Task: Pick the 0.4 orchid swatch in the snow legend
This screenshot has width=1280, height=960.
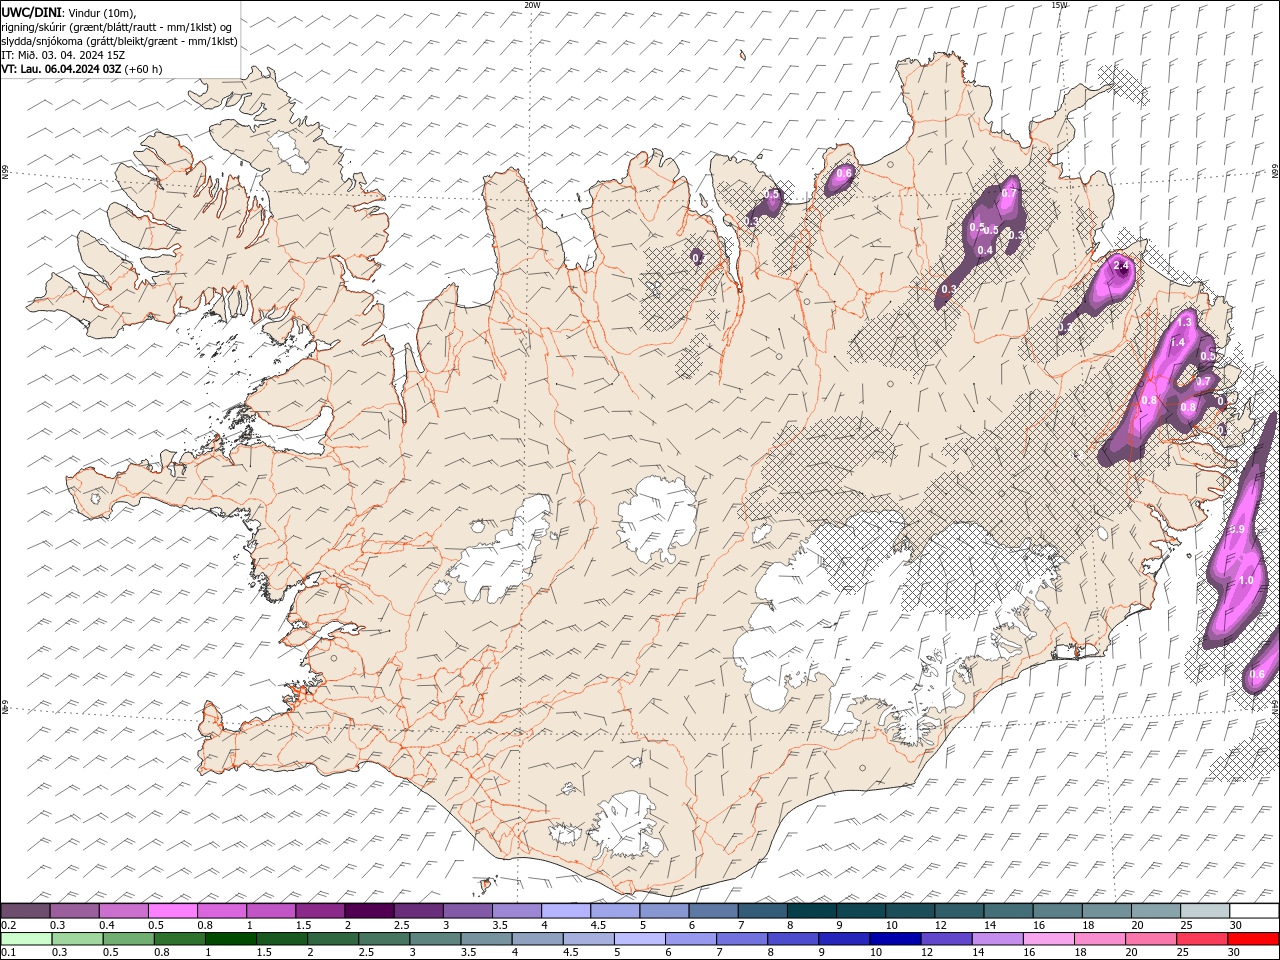Action: click(123, 911)
